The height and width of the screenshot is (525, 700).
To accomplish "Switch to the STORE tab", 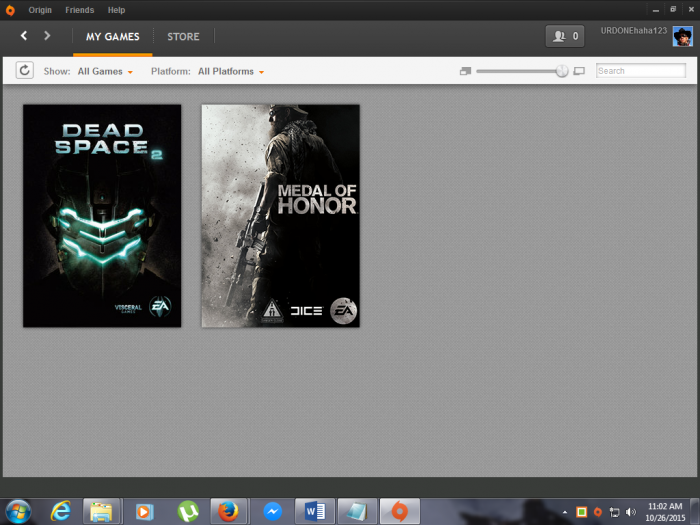I will pyautogui.click(x=183, y=37).
